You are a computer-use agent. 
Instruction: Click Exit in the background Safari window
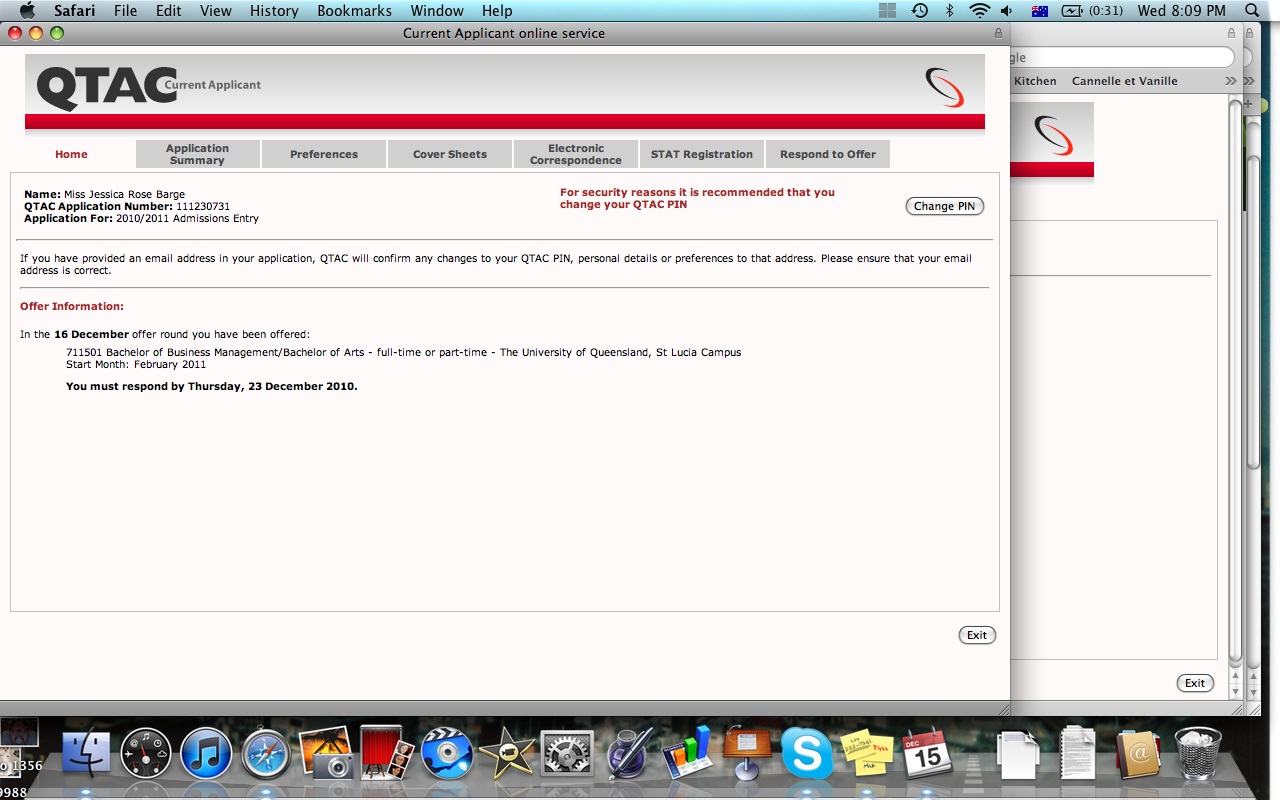click(x=1195, y=683)
